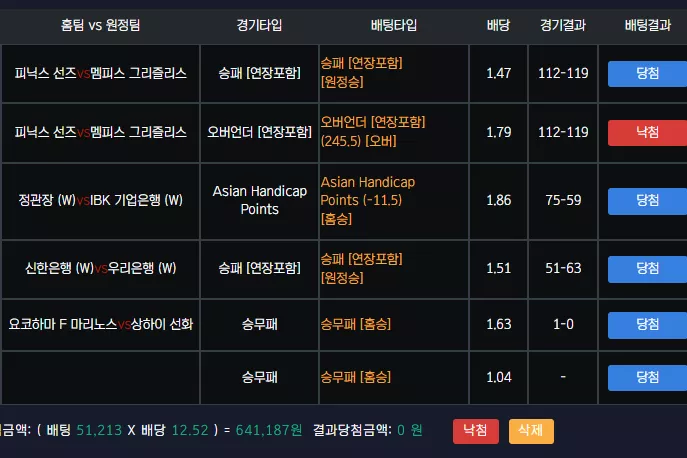Select the 신한은행 (W) vs 우리은행 (W) match cell
This screenshot has width=687, height=458.
tap(100, 269)
